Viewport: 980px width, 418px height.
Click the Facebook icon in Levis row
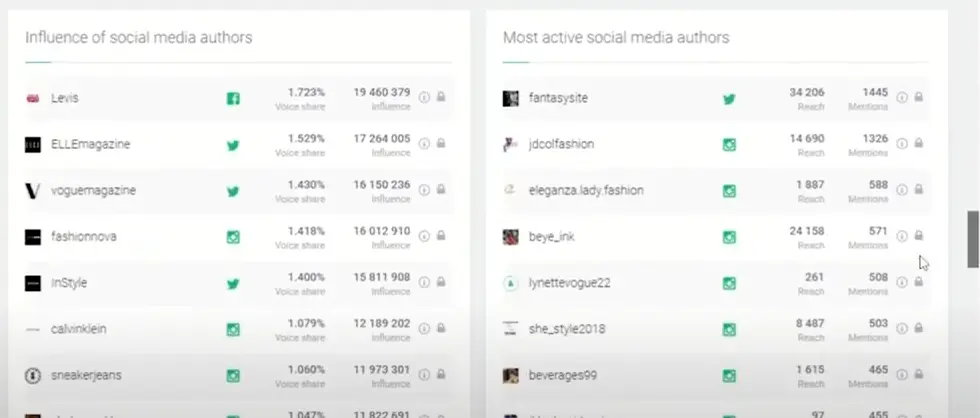[233, 98]
